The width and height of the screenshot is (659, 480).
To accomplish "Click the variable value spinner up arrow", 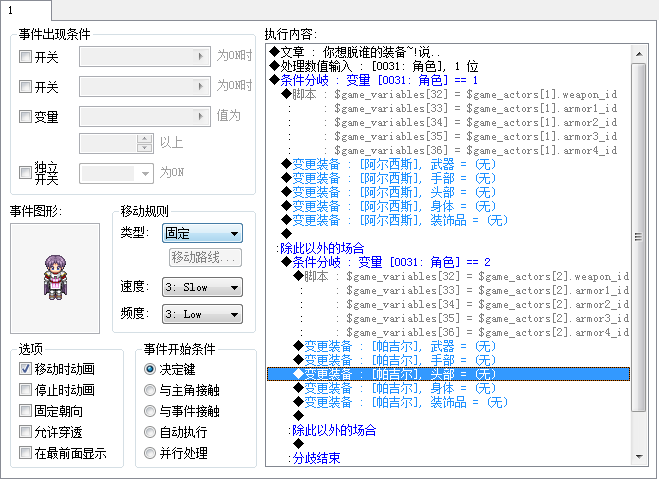I will click(x=145, y=139).
